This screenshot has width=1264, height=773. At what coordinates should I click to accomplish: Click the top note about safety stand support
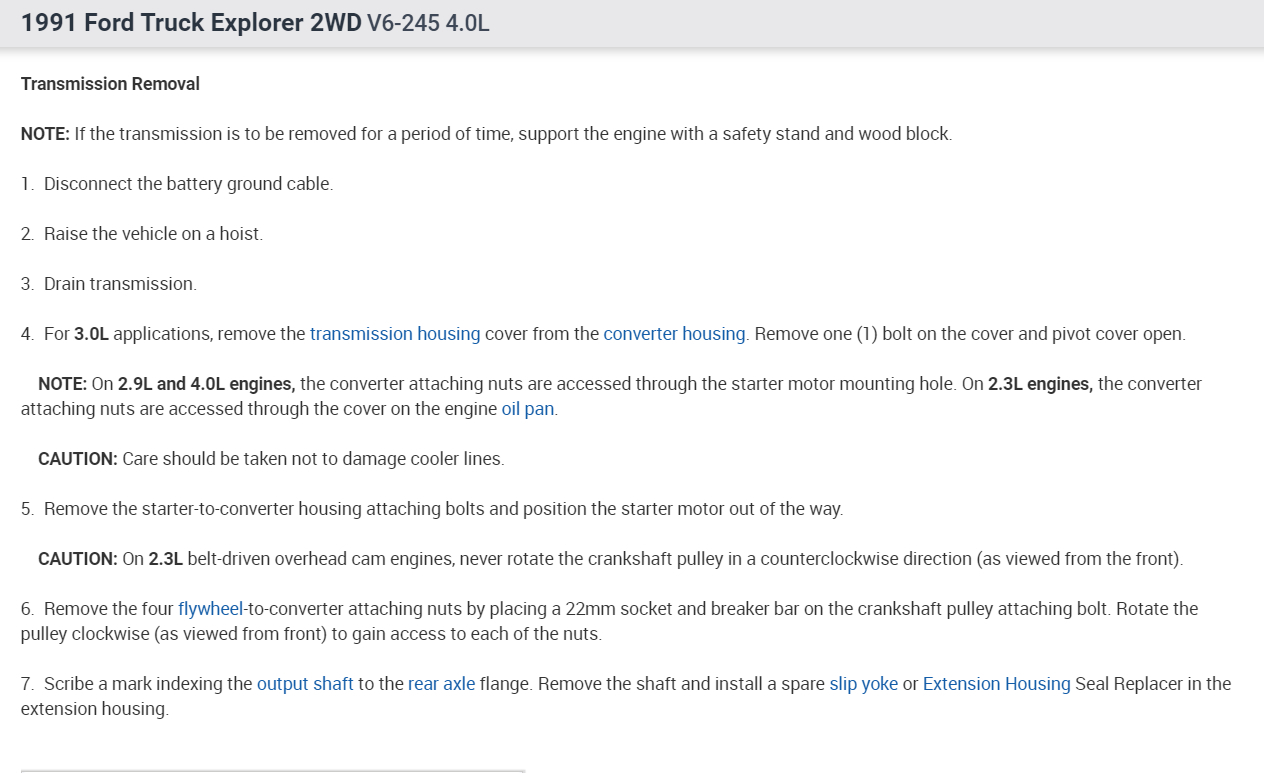pos(486,134)
